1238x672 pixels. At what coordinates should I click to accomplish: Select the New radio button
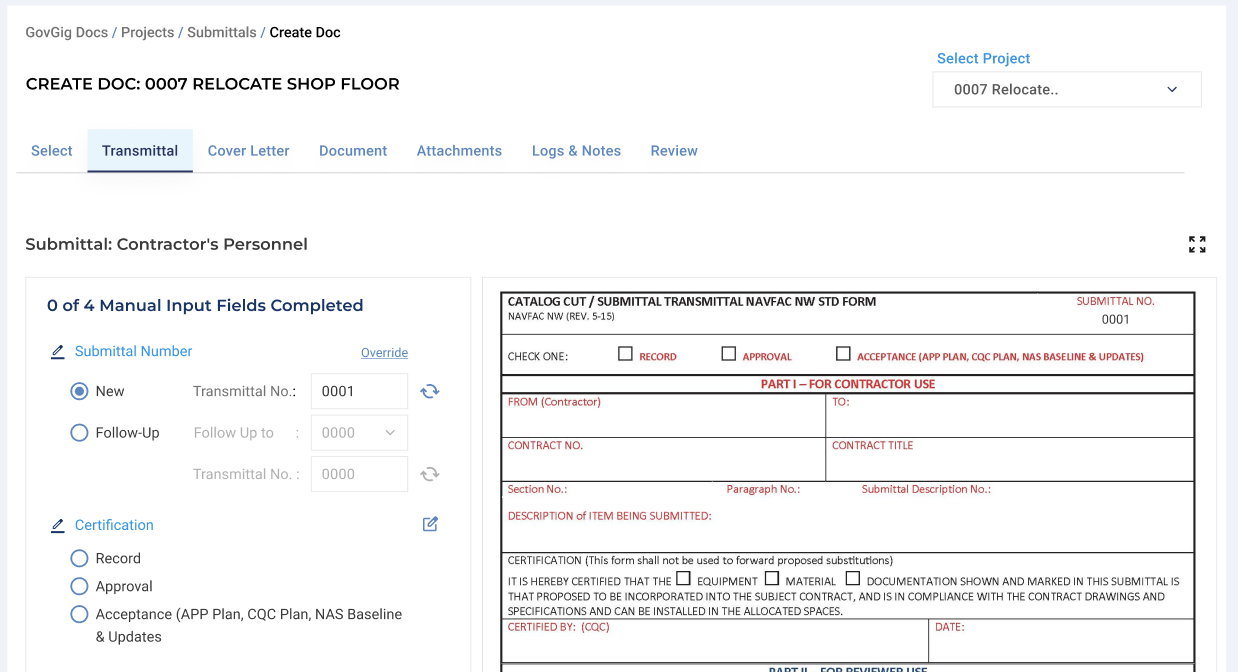pyautogui.click(x=79, y=391)
